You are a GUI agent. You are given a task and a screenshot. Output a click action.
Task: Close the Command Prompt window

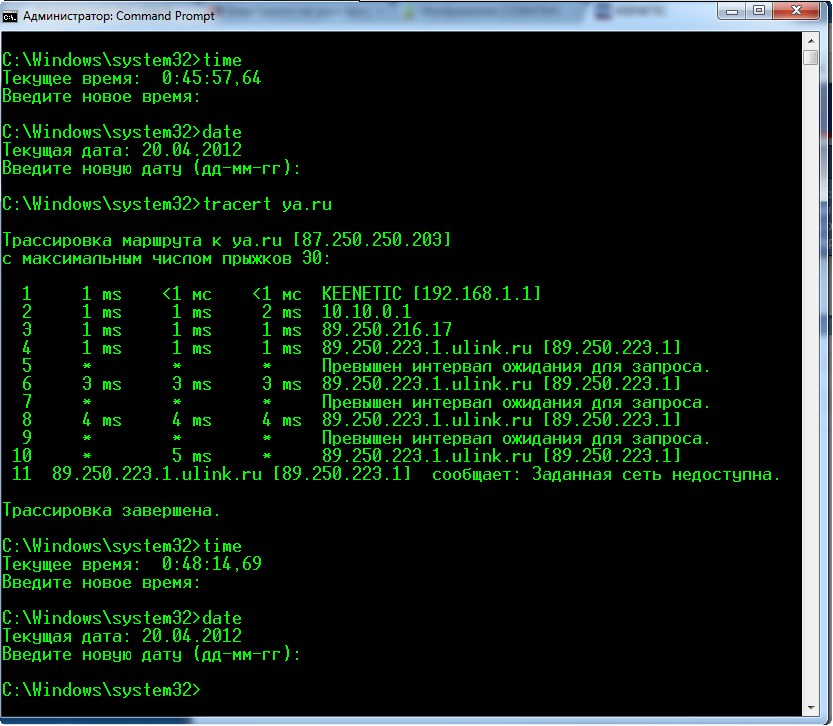(797, 12)
